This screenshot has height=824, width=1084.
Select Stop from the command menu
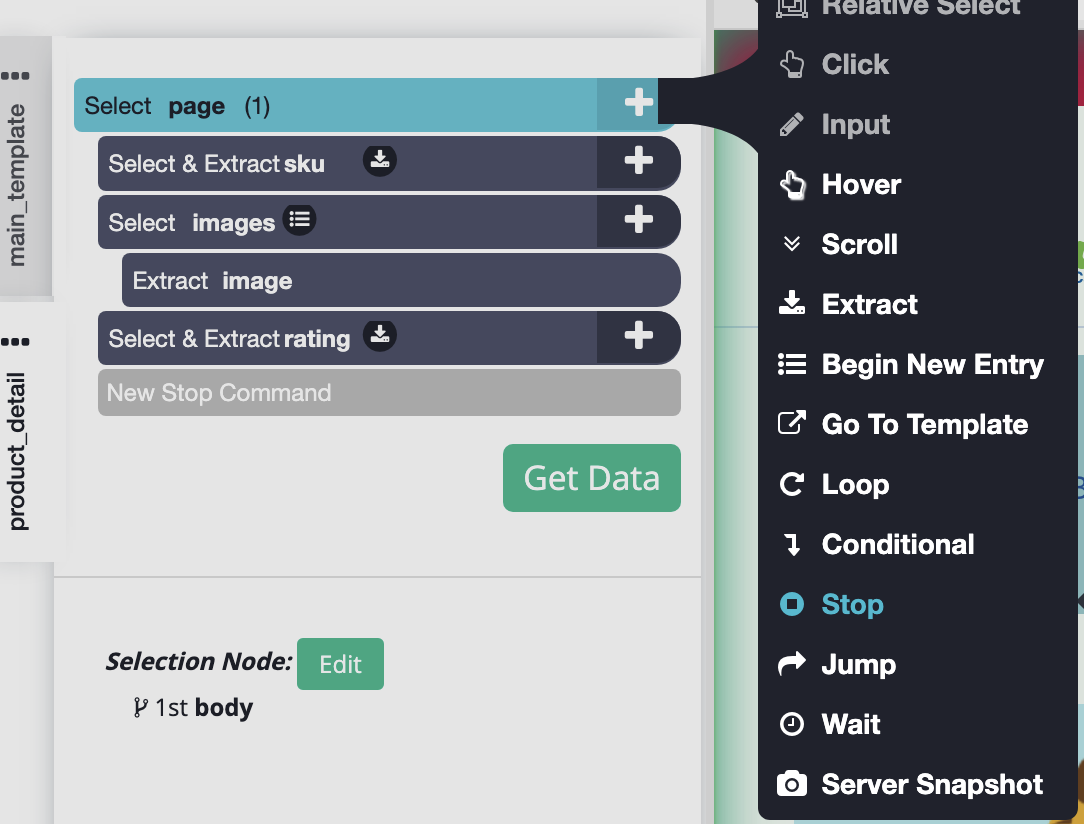[x=852, y=604]
